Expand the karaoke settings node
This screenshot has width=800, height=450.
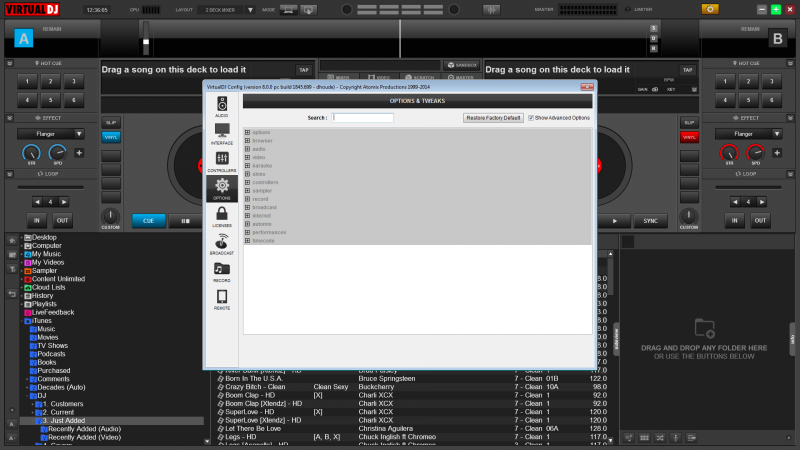click(247, 165)
